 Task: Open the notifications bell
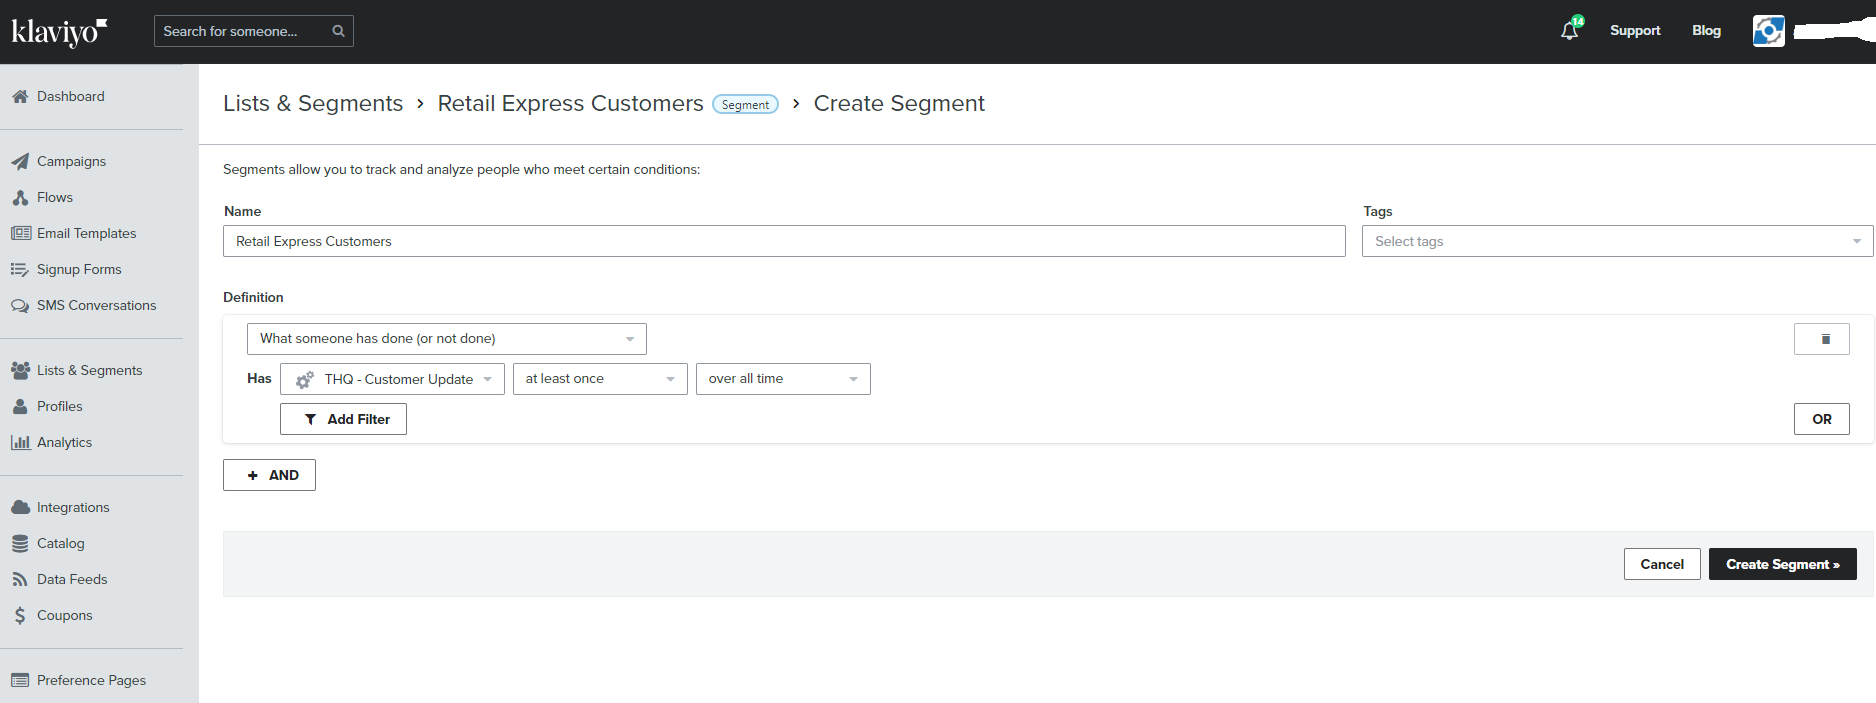point(1570,30)
